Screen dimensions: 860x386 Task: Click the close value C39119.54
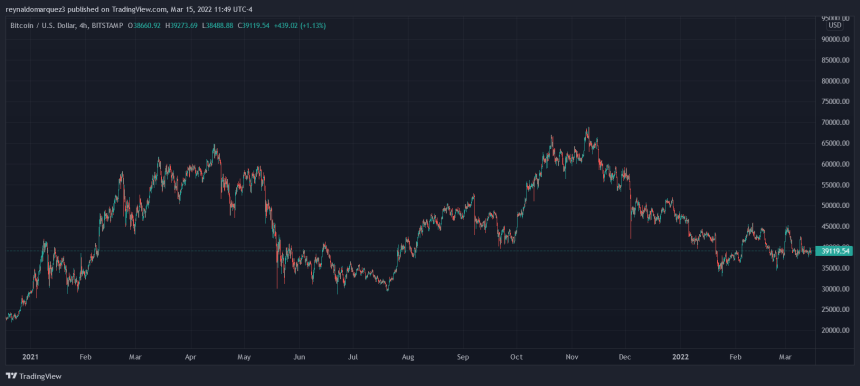(253, 25)
